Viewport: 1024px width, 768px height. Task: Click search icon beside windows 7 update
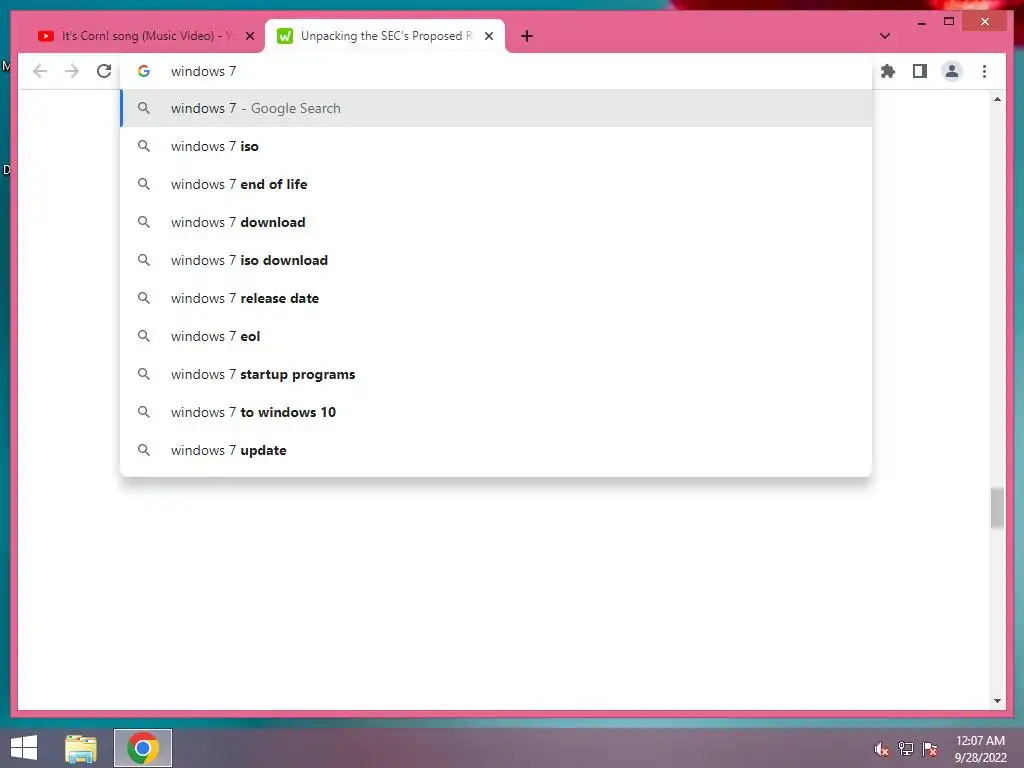[x=144, y=450]
